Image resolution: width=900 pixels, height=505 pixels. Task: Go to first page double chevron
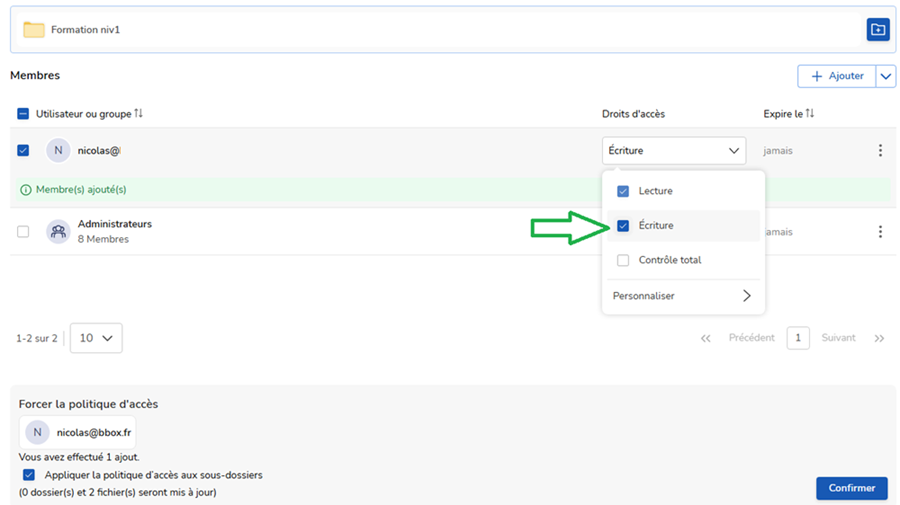pos(706,338)
